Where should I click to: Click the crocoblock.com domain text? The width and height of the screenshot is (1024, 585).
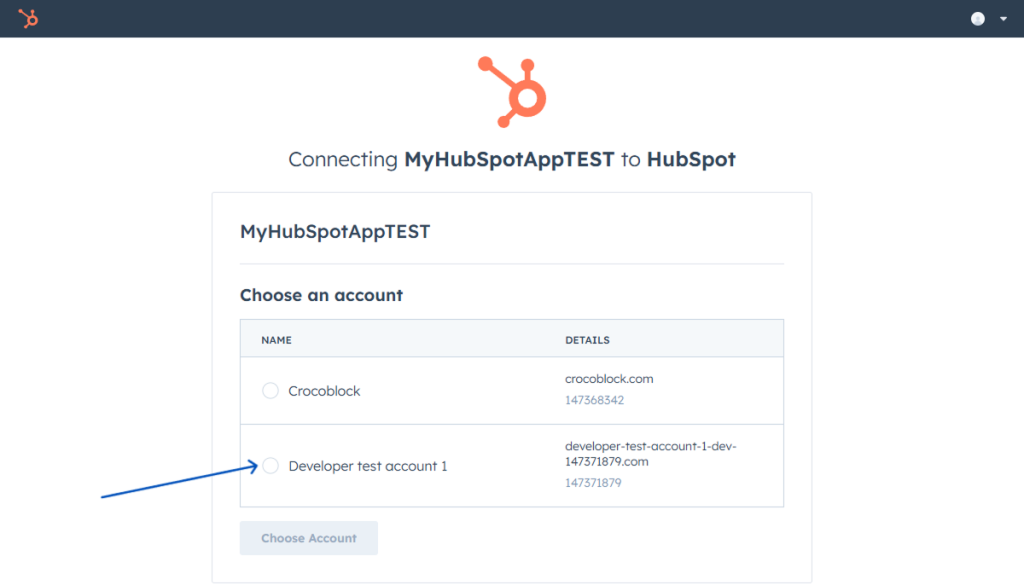609,378
